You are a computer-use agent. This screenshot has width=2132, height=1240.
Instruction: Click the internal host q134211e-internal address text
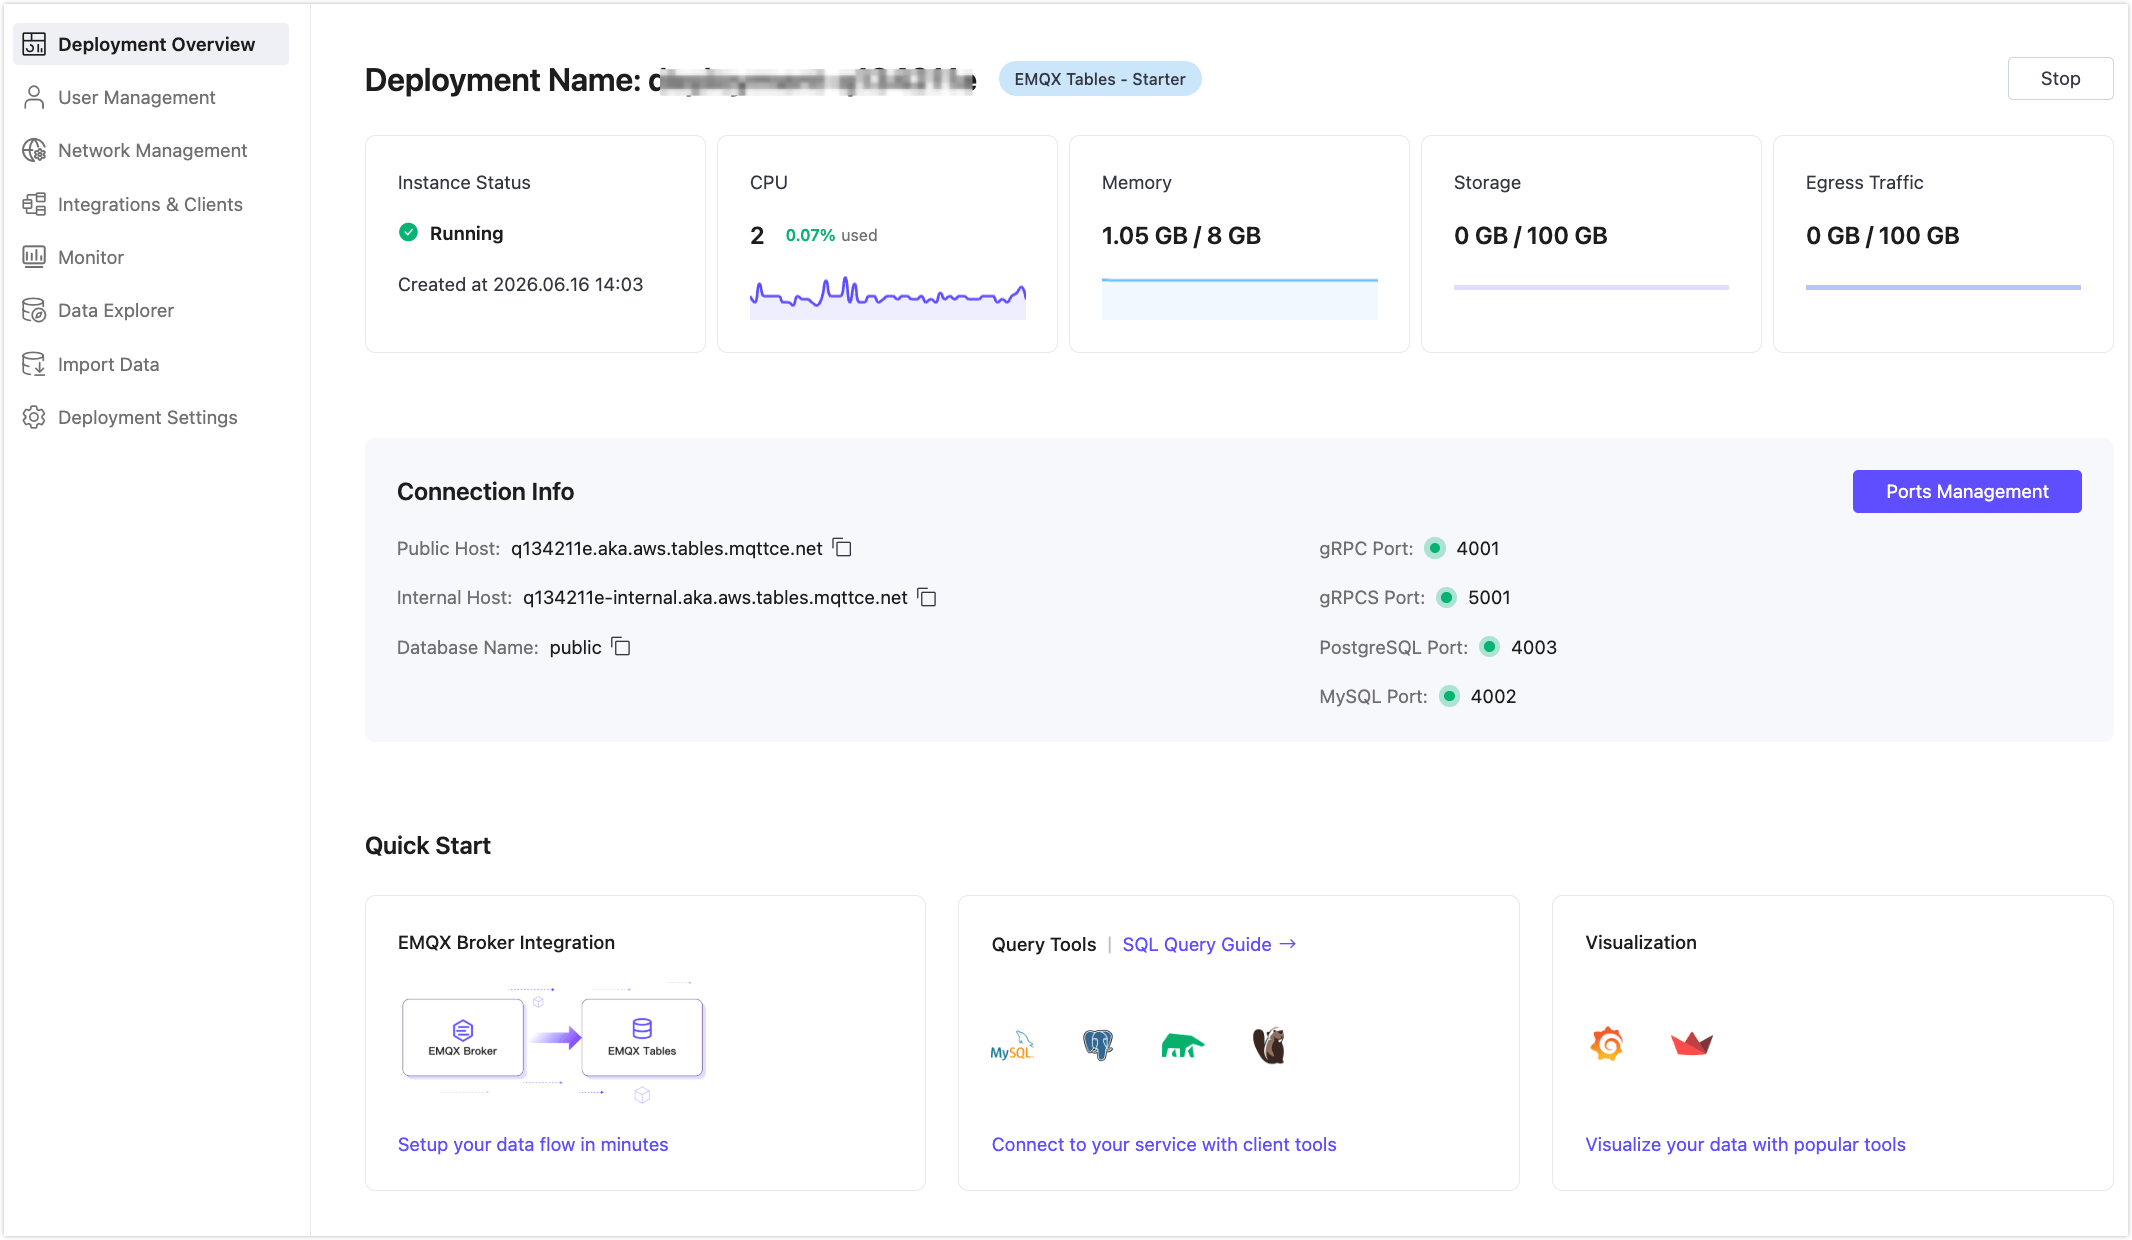pos(715,597)
